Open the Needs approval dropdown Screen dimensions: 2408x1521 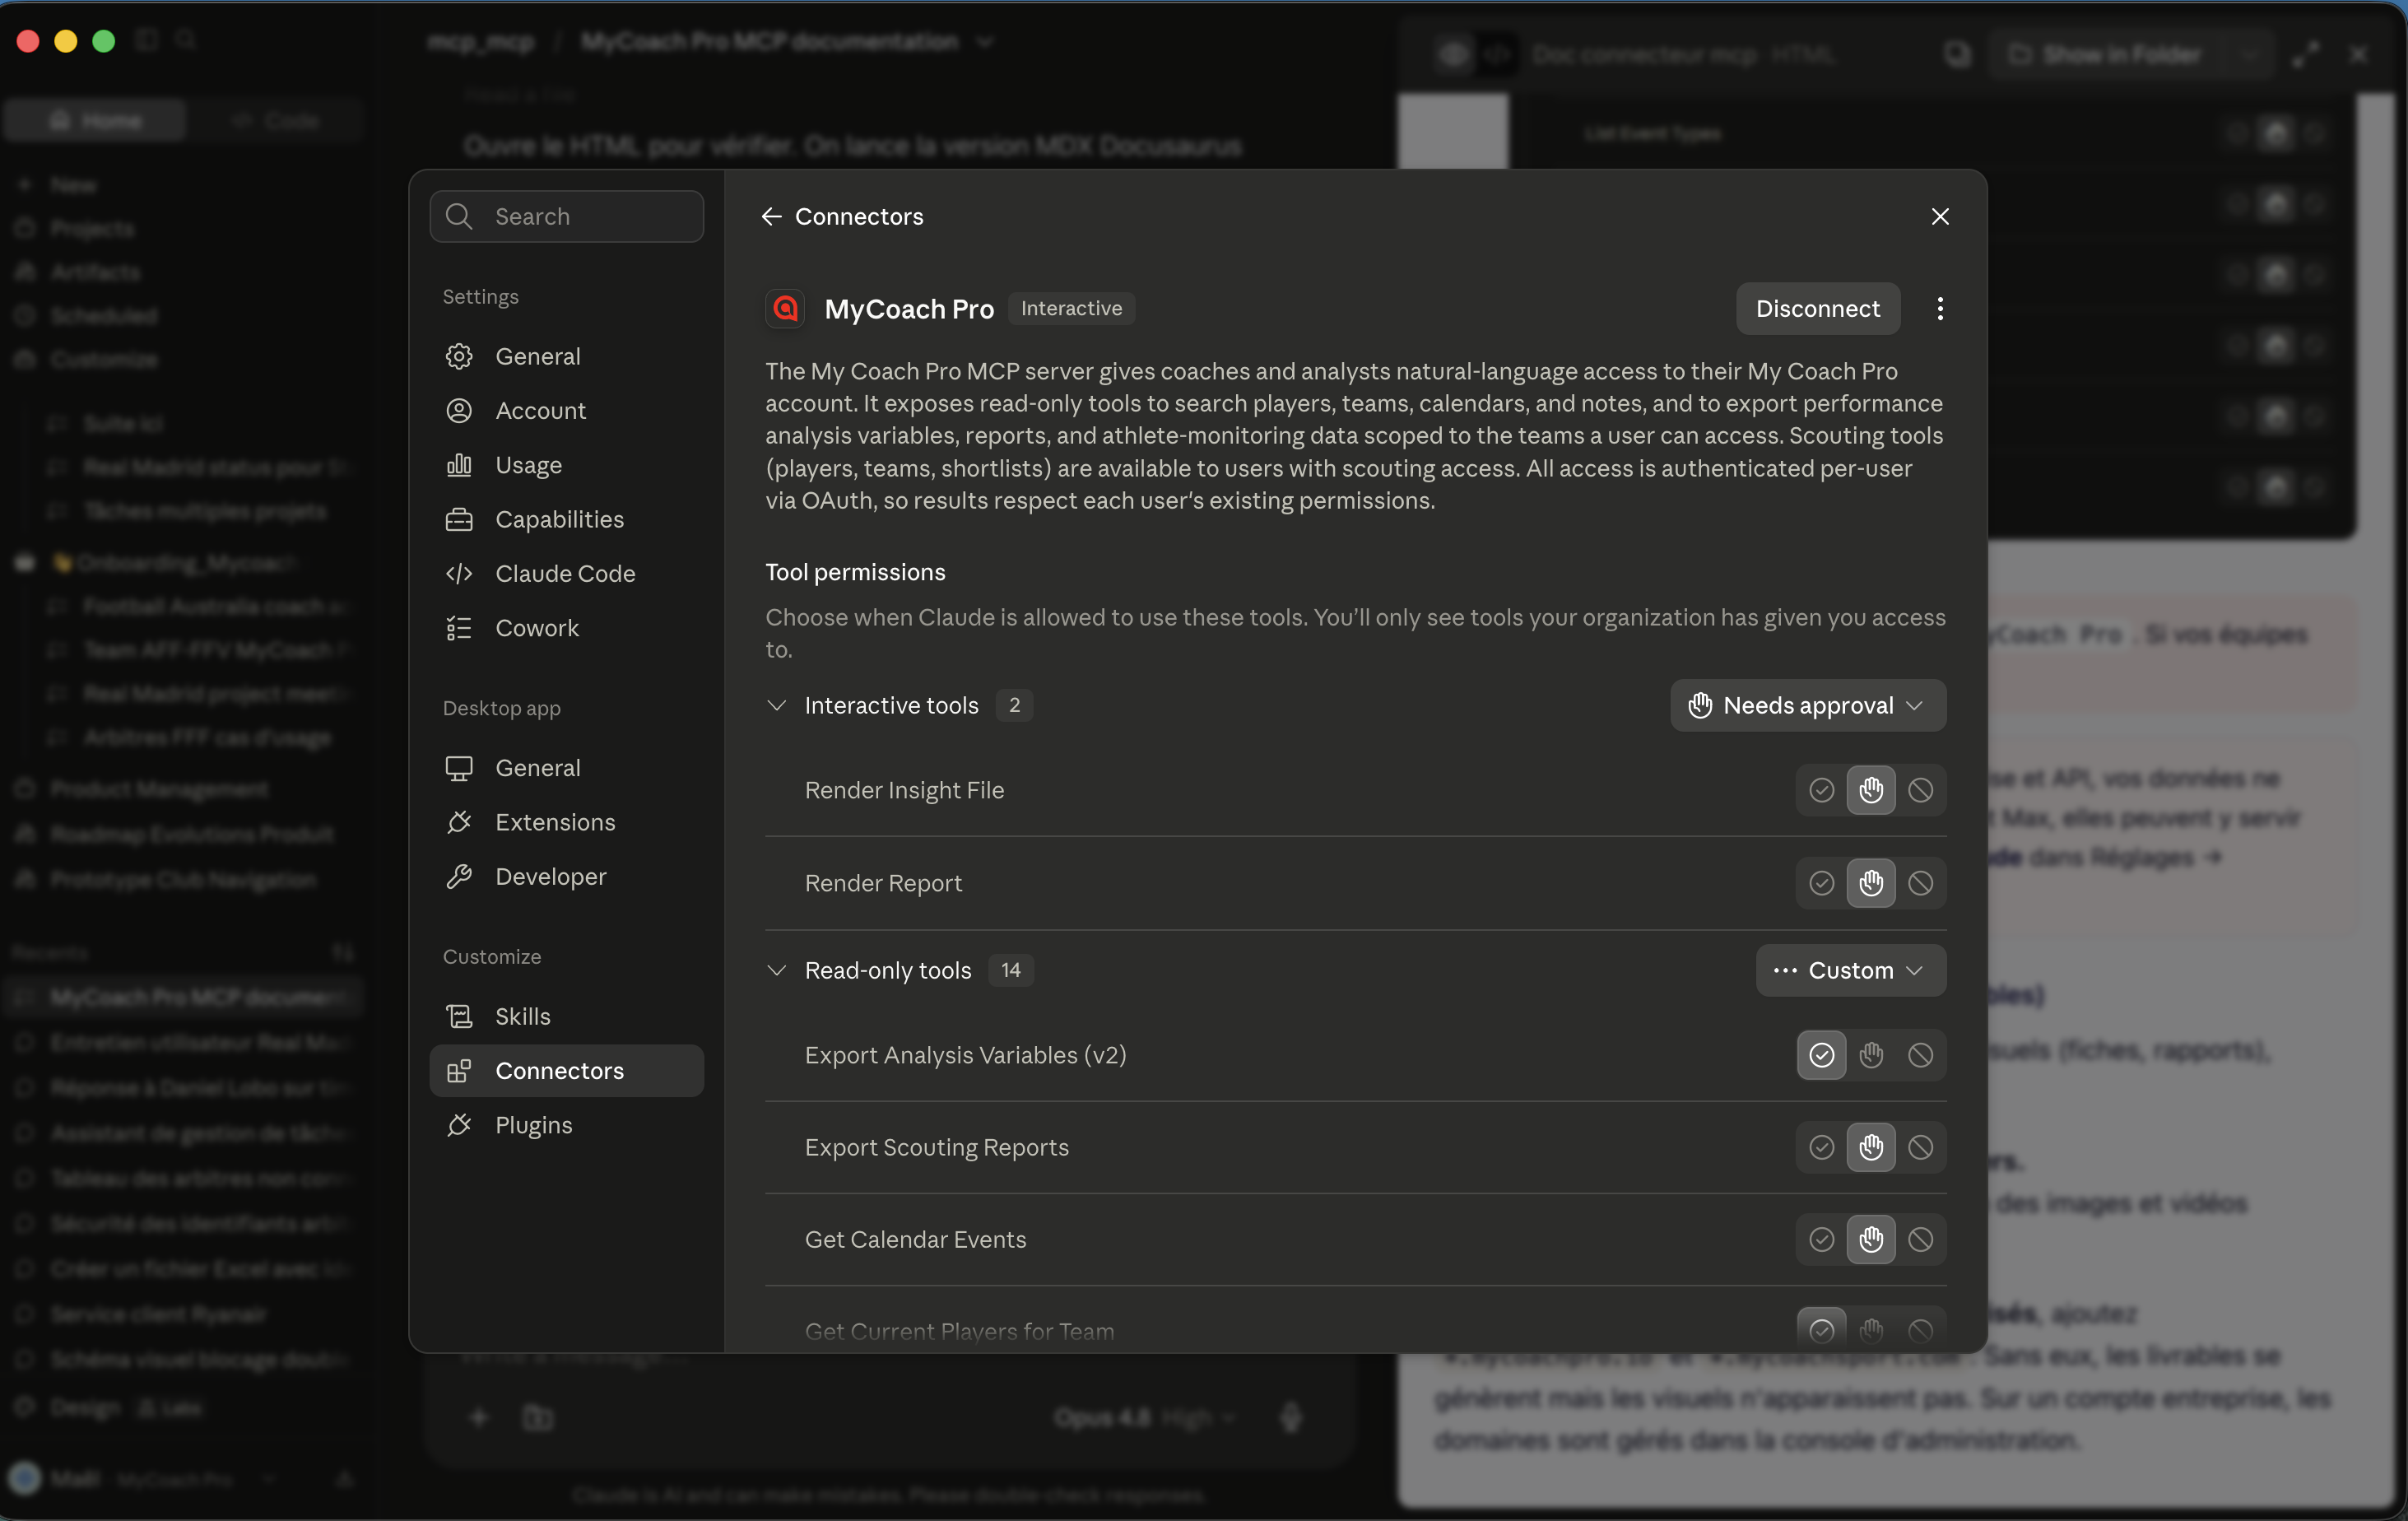(1807, 705)
